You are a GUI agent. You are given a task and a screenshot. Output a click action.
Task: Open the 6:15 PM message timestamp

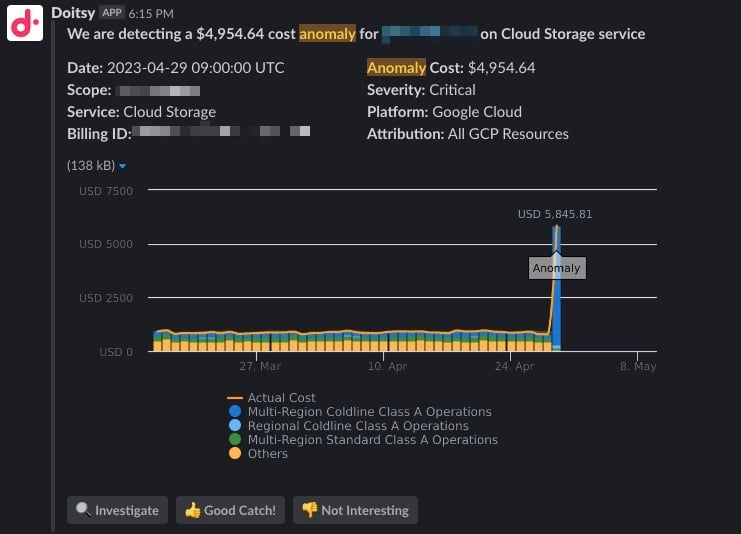(151, 14)
